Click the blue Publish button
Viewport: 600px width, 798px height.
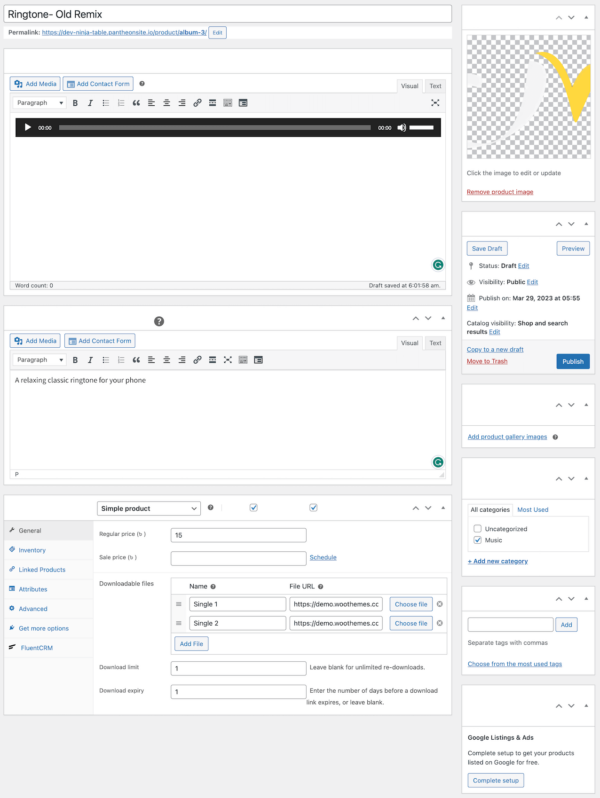[x=572, y=361]
